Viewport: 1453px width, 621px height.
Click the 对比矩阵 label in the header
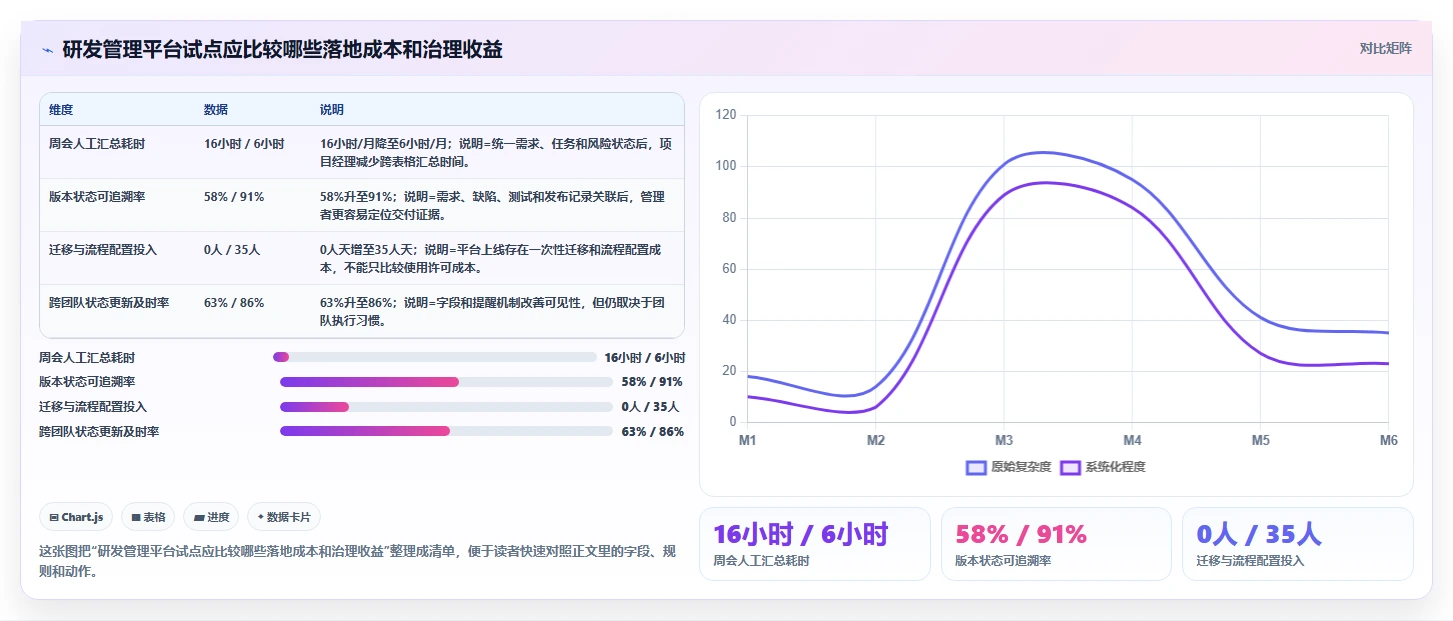click(1385, 49)
